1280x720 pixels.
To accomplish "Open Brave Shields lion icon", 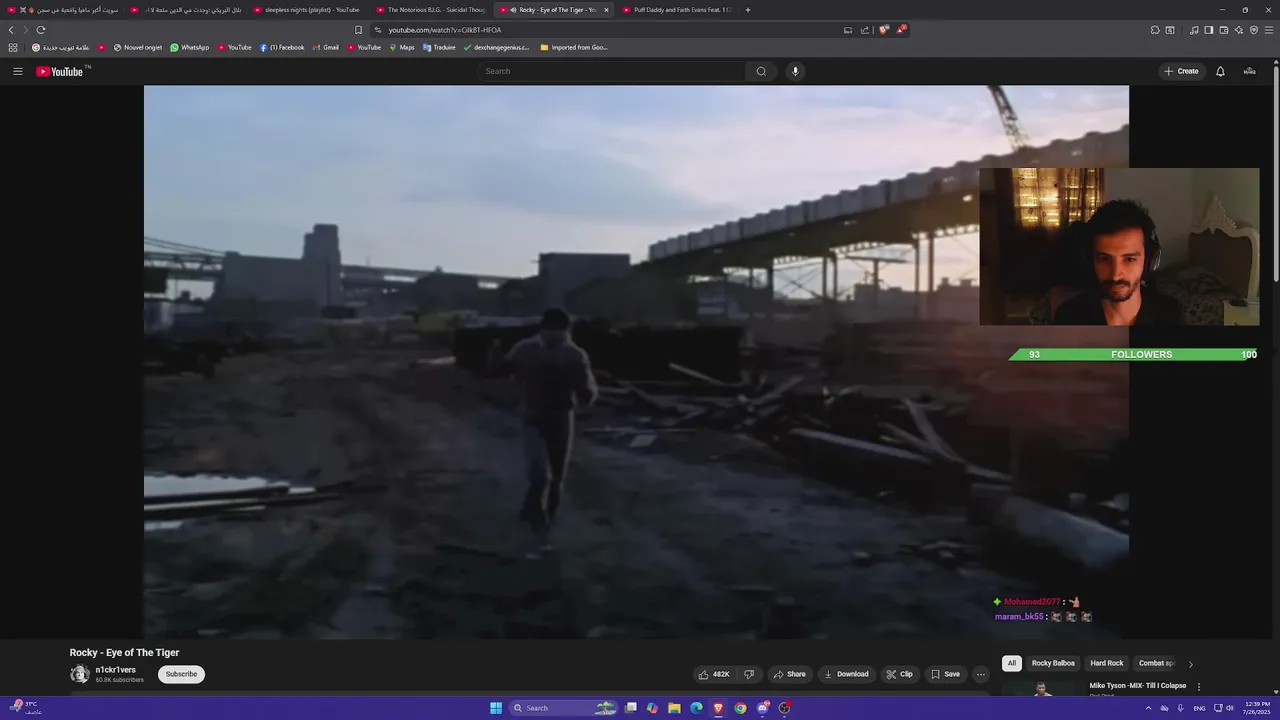I will [x=884, y=30].
